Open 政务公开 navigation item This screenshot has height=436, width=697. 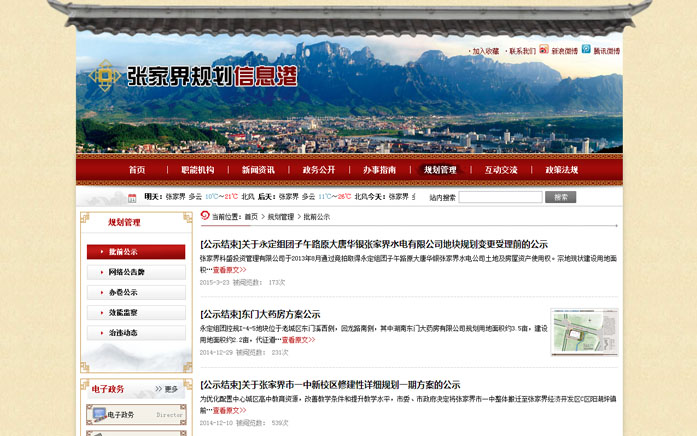coord(319,170)
